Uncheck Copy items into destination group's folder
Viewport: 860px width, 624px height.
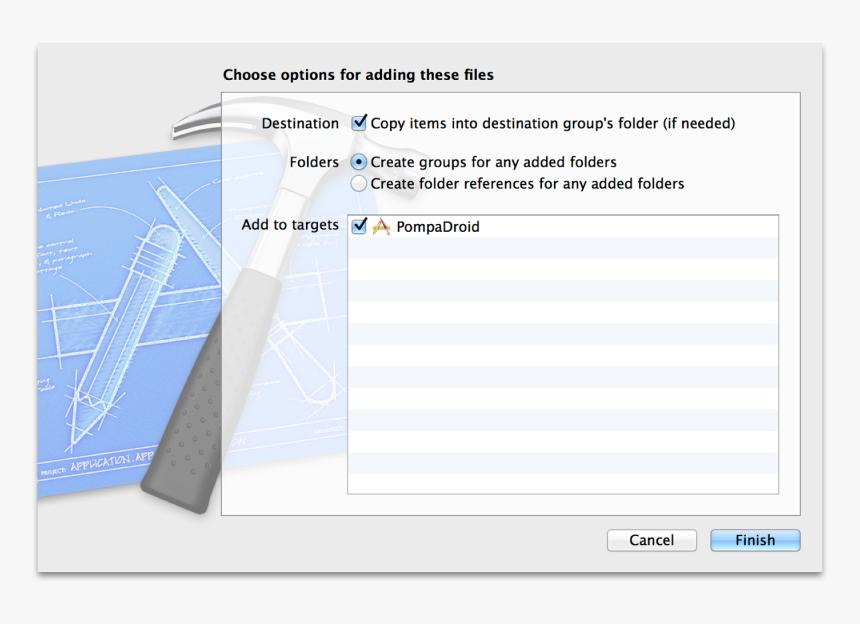pyautogui.click(x=359, y=123)
